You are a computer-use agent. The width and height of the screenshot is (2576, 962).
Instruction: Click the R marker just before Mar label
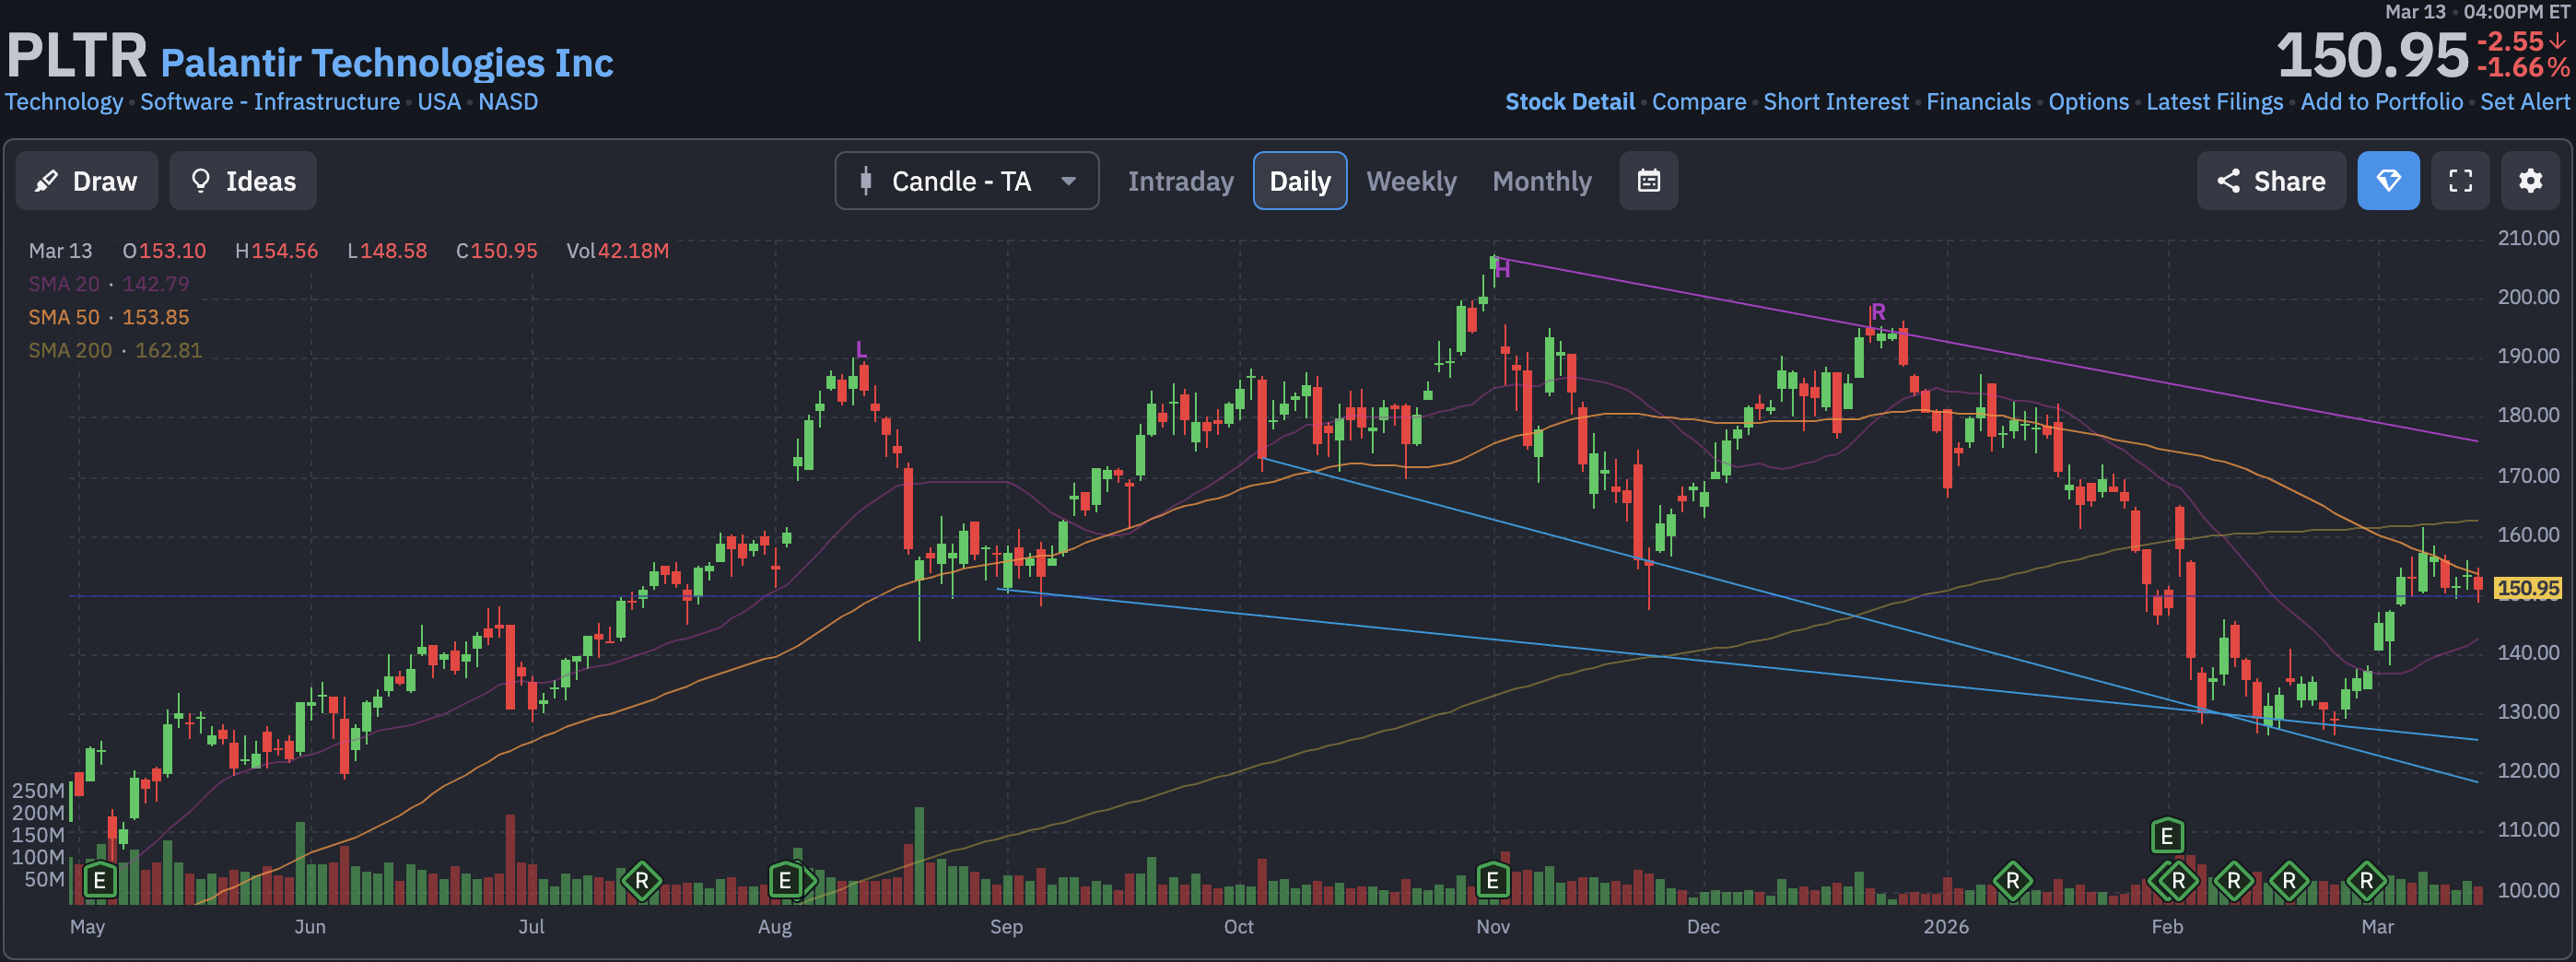[x=2366, y=881]
